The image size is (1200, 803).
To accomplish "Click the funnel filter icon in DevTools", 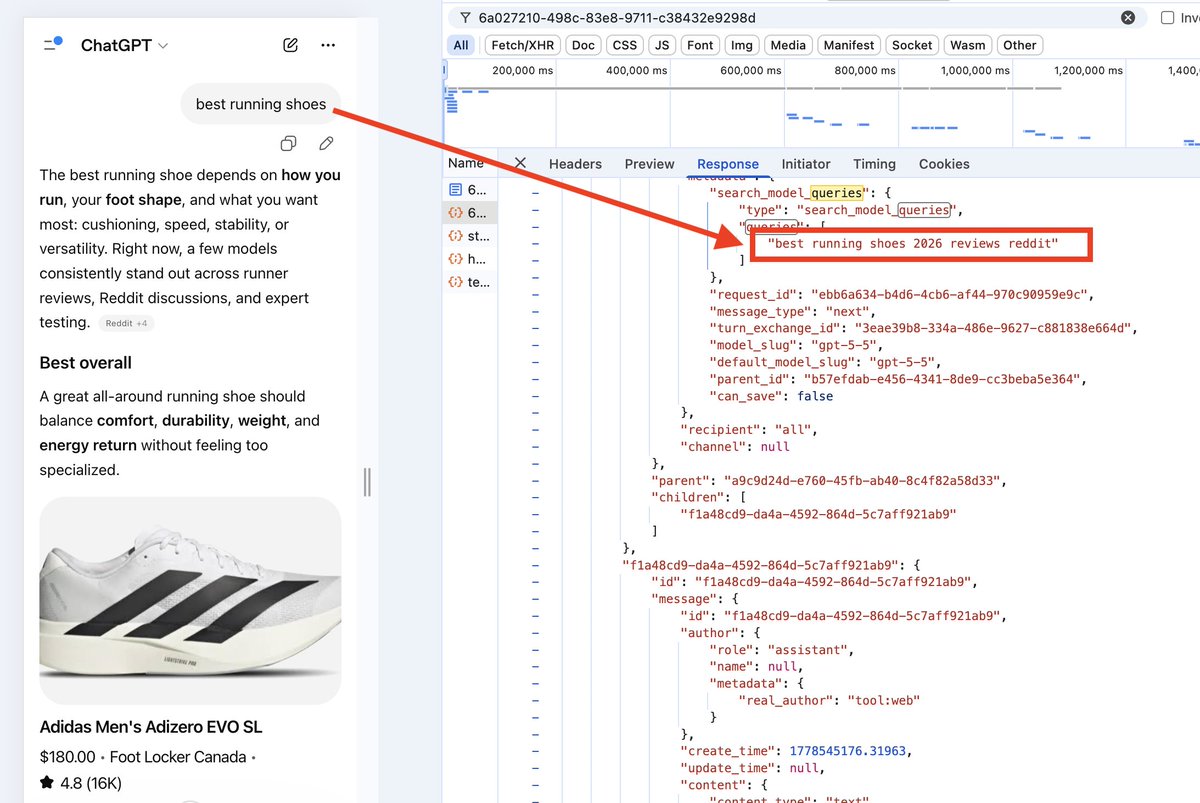I will point(465,17).
